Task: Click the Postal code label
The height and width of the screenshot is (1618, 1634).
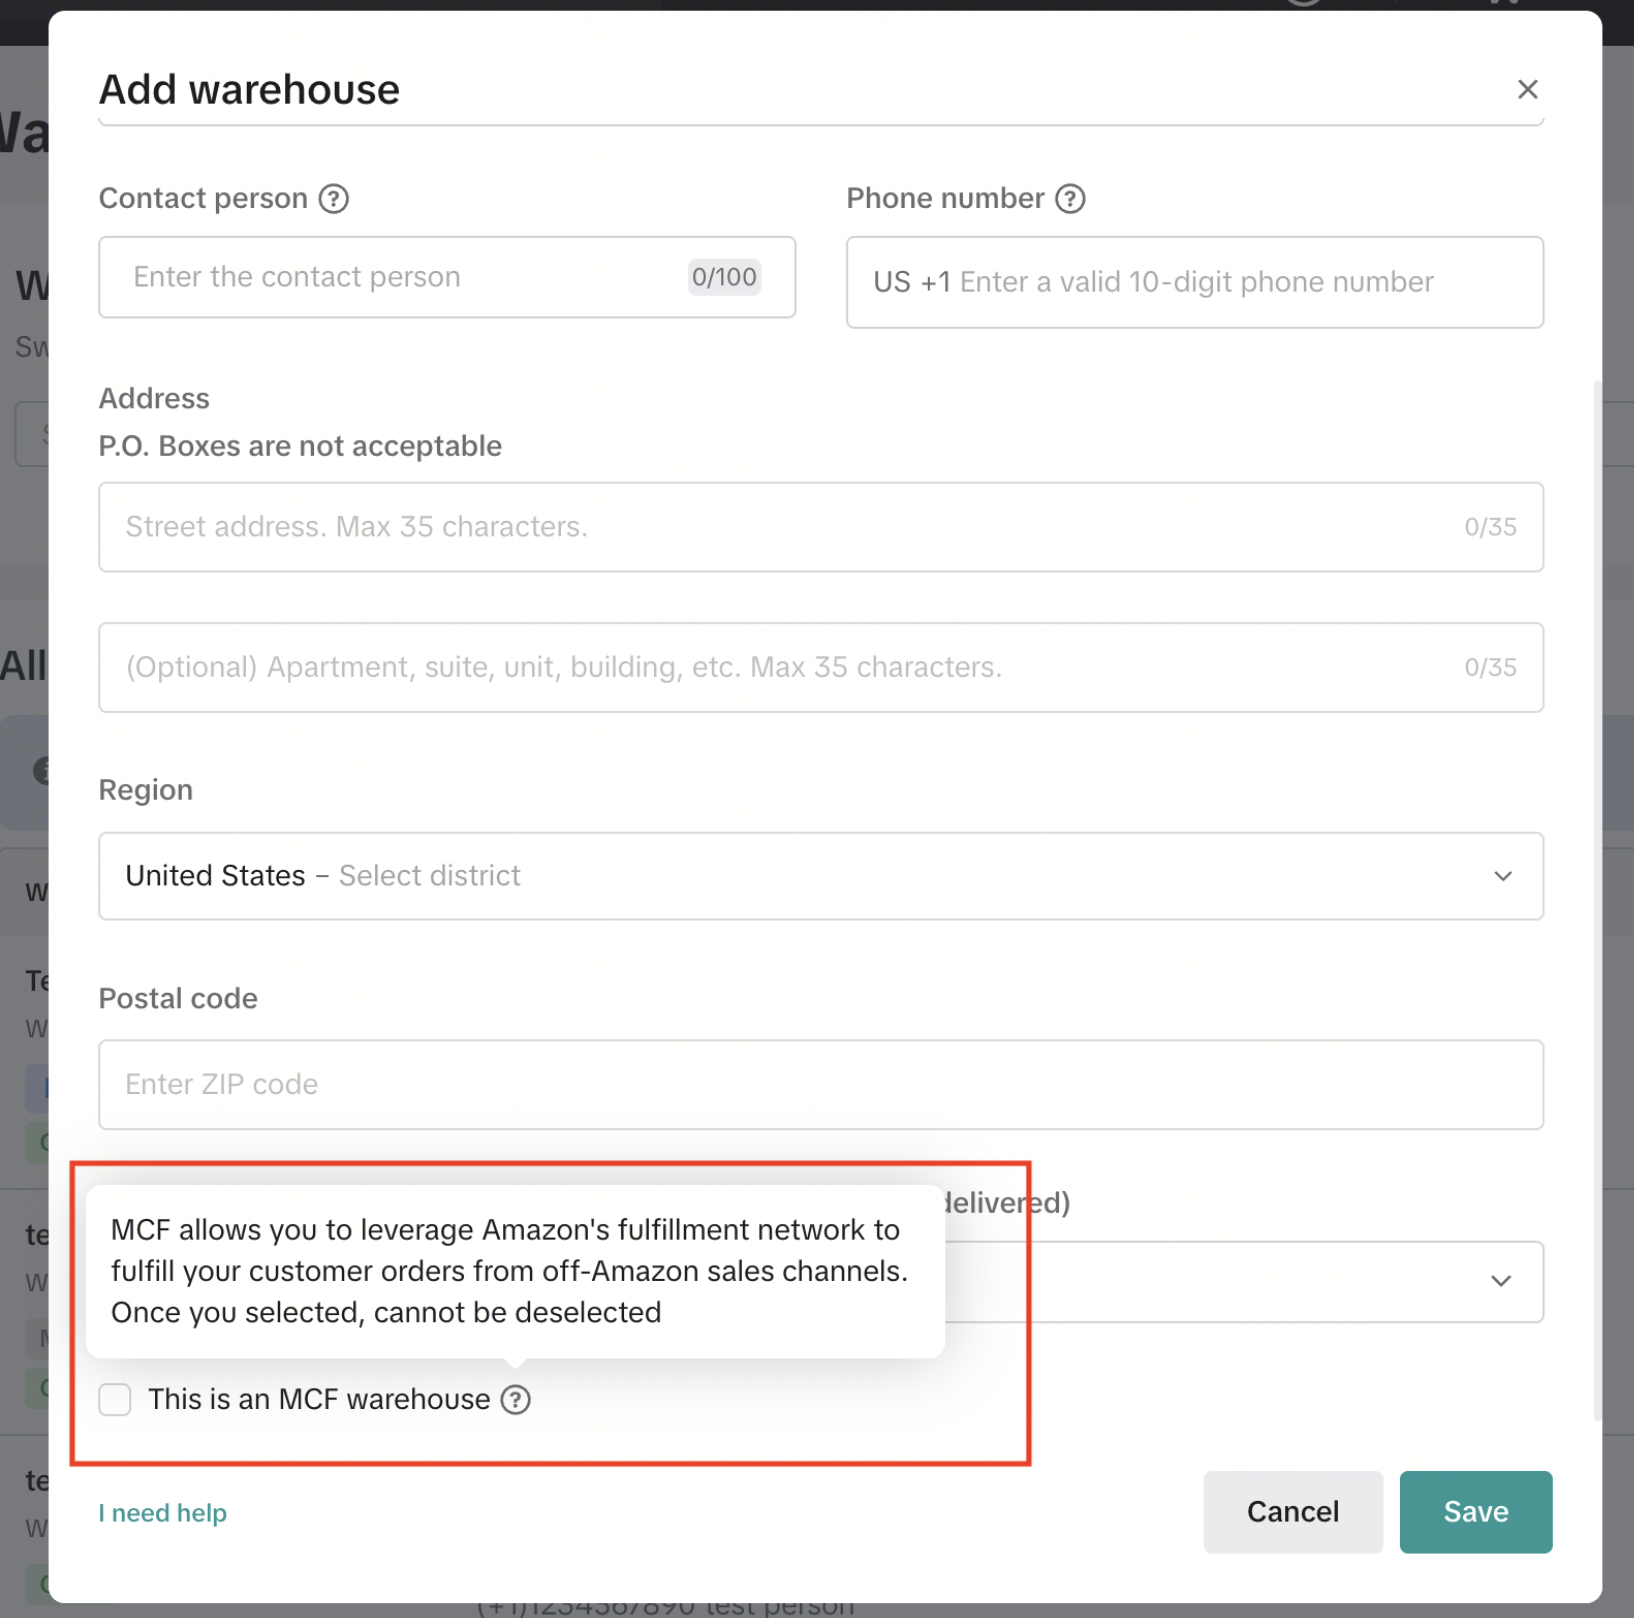Action: click(178, 998)
